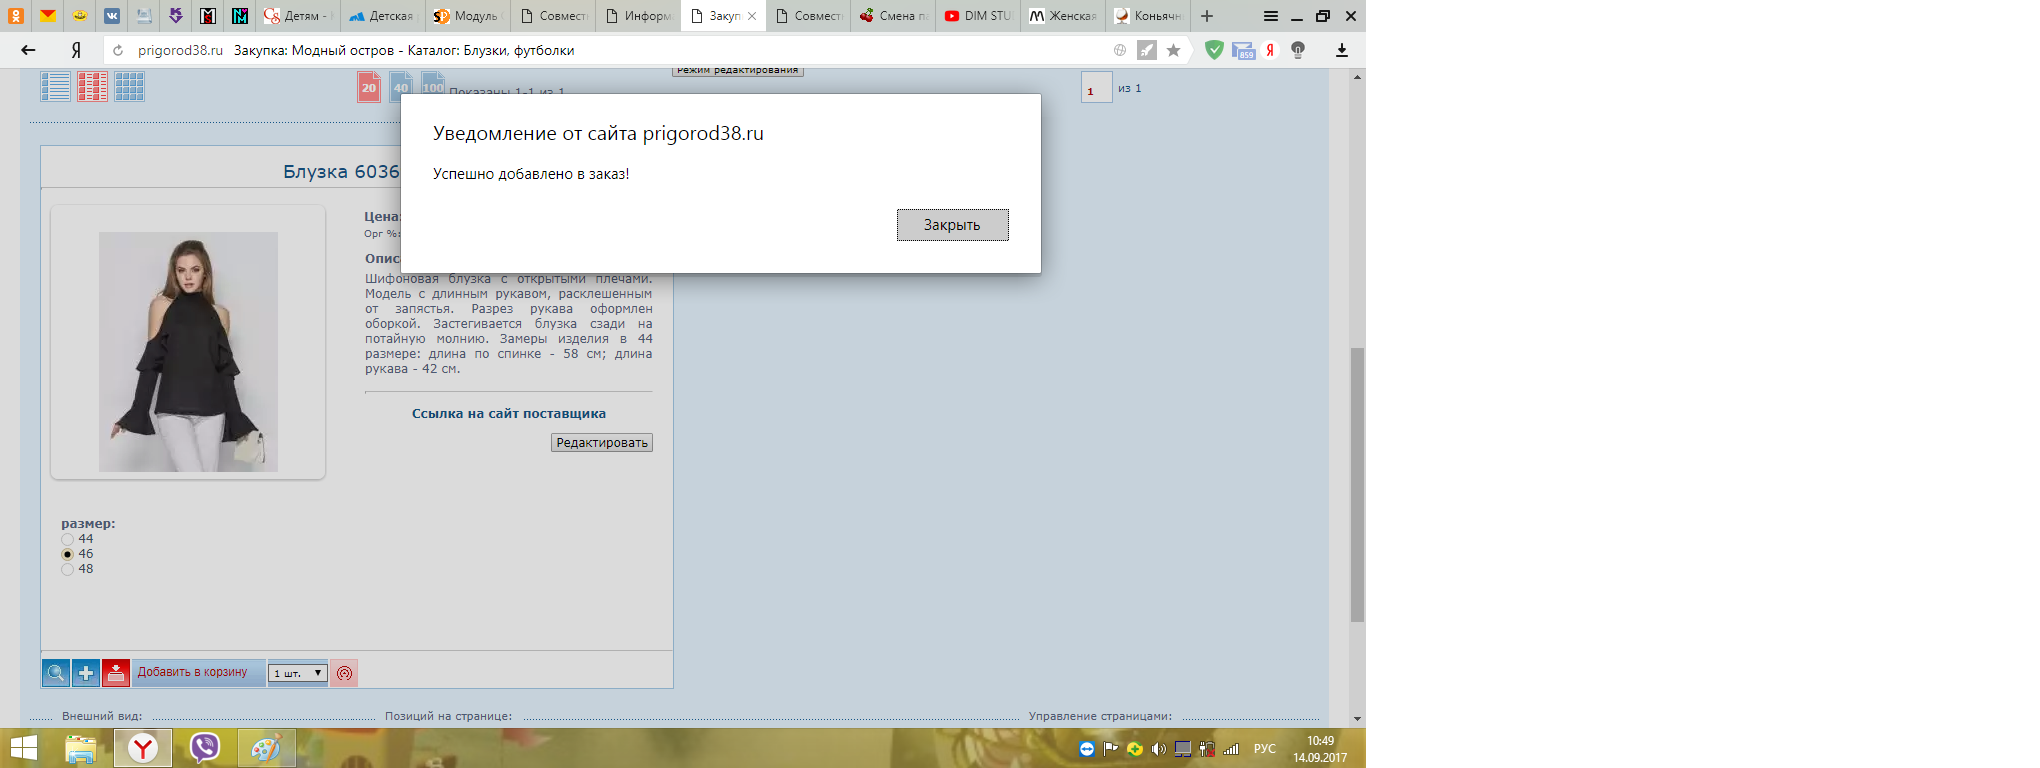This screenshot has width=2040, height=768.
Task: Open the lightbulb extension icon
Action: point(1298,50)
